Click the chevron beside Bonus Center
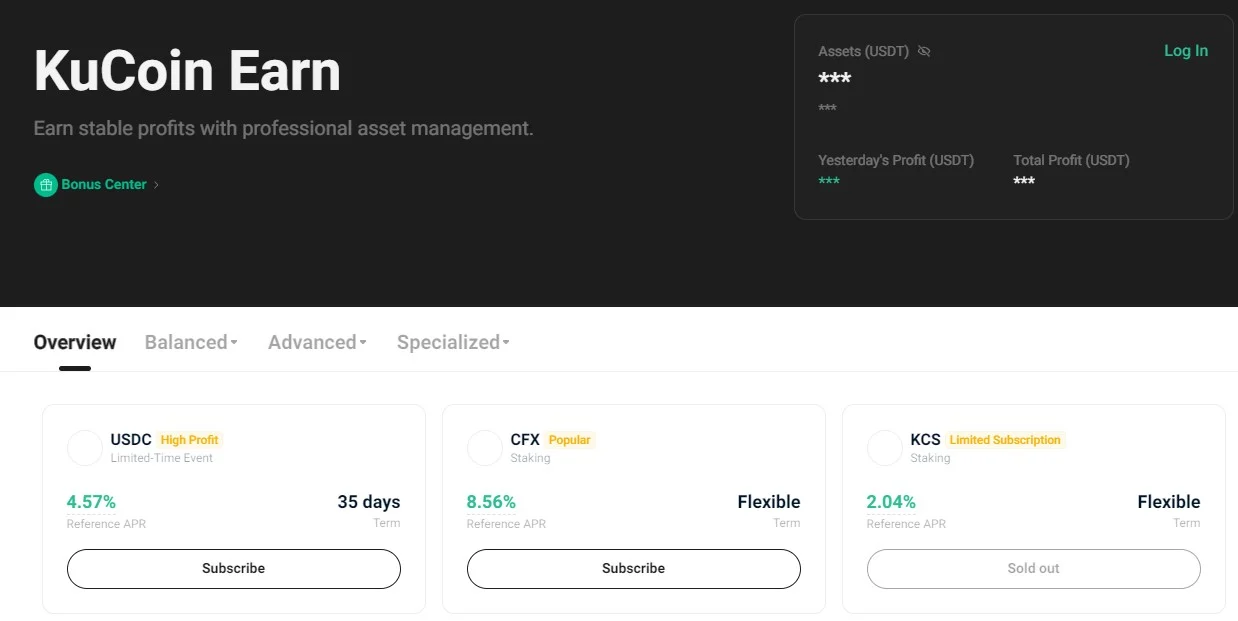Screen dimensions: 1238x621 coord(156,185)
